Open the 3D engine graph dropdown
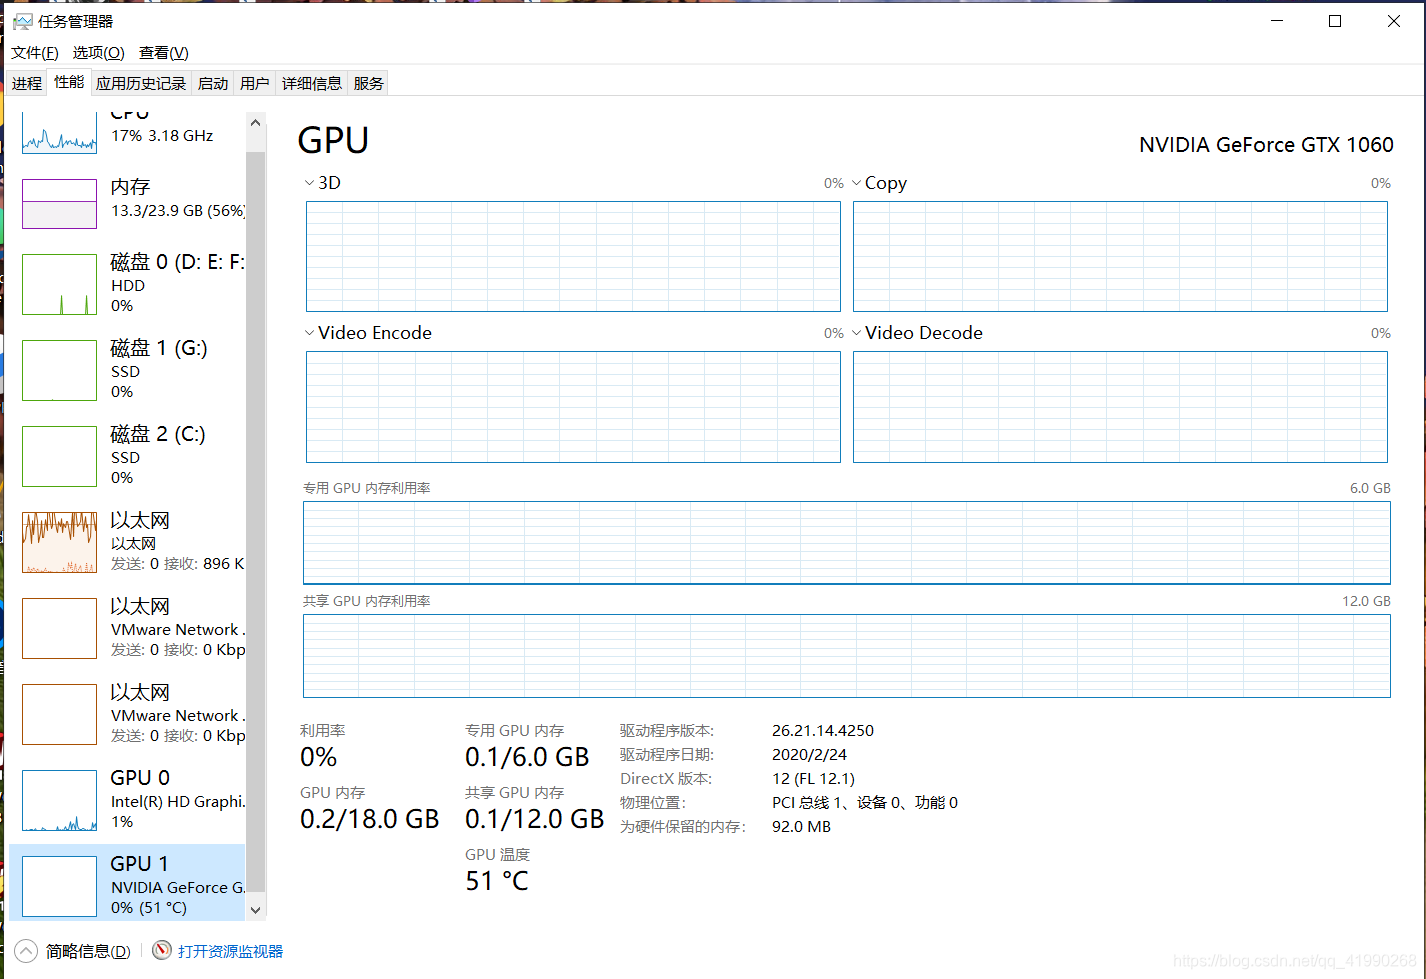 pyautogui.click(x=309, y=183)
